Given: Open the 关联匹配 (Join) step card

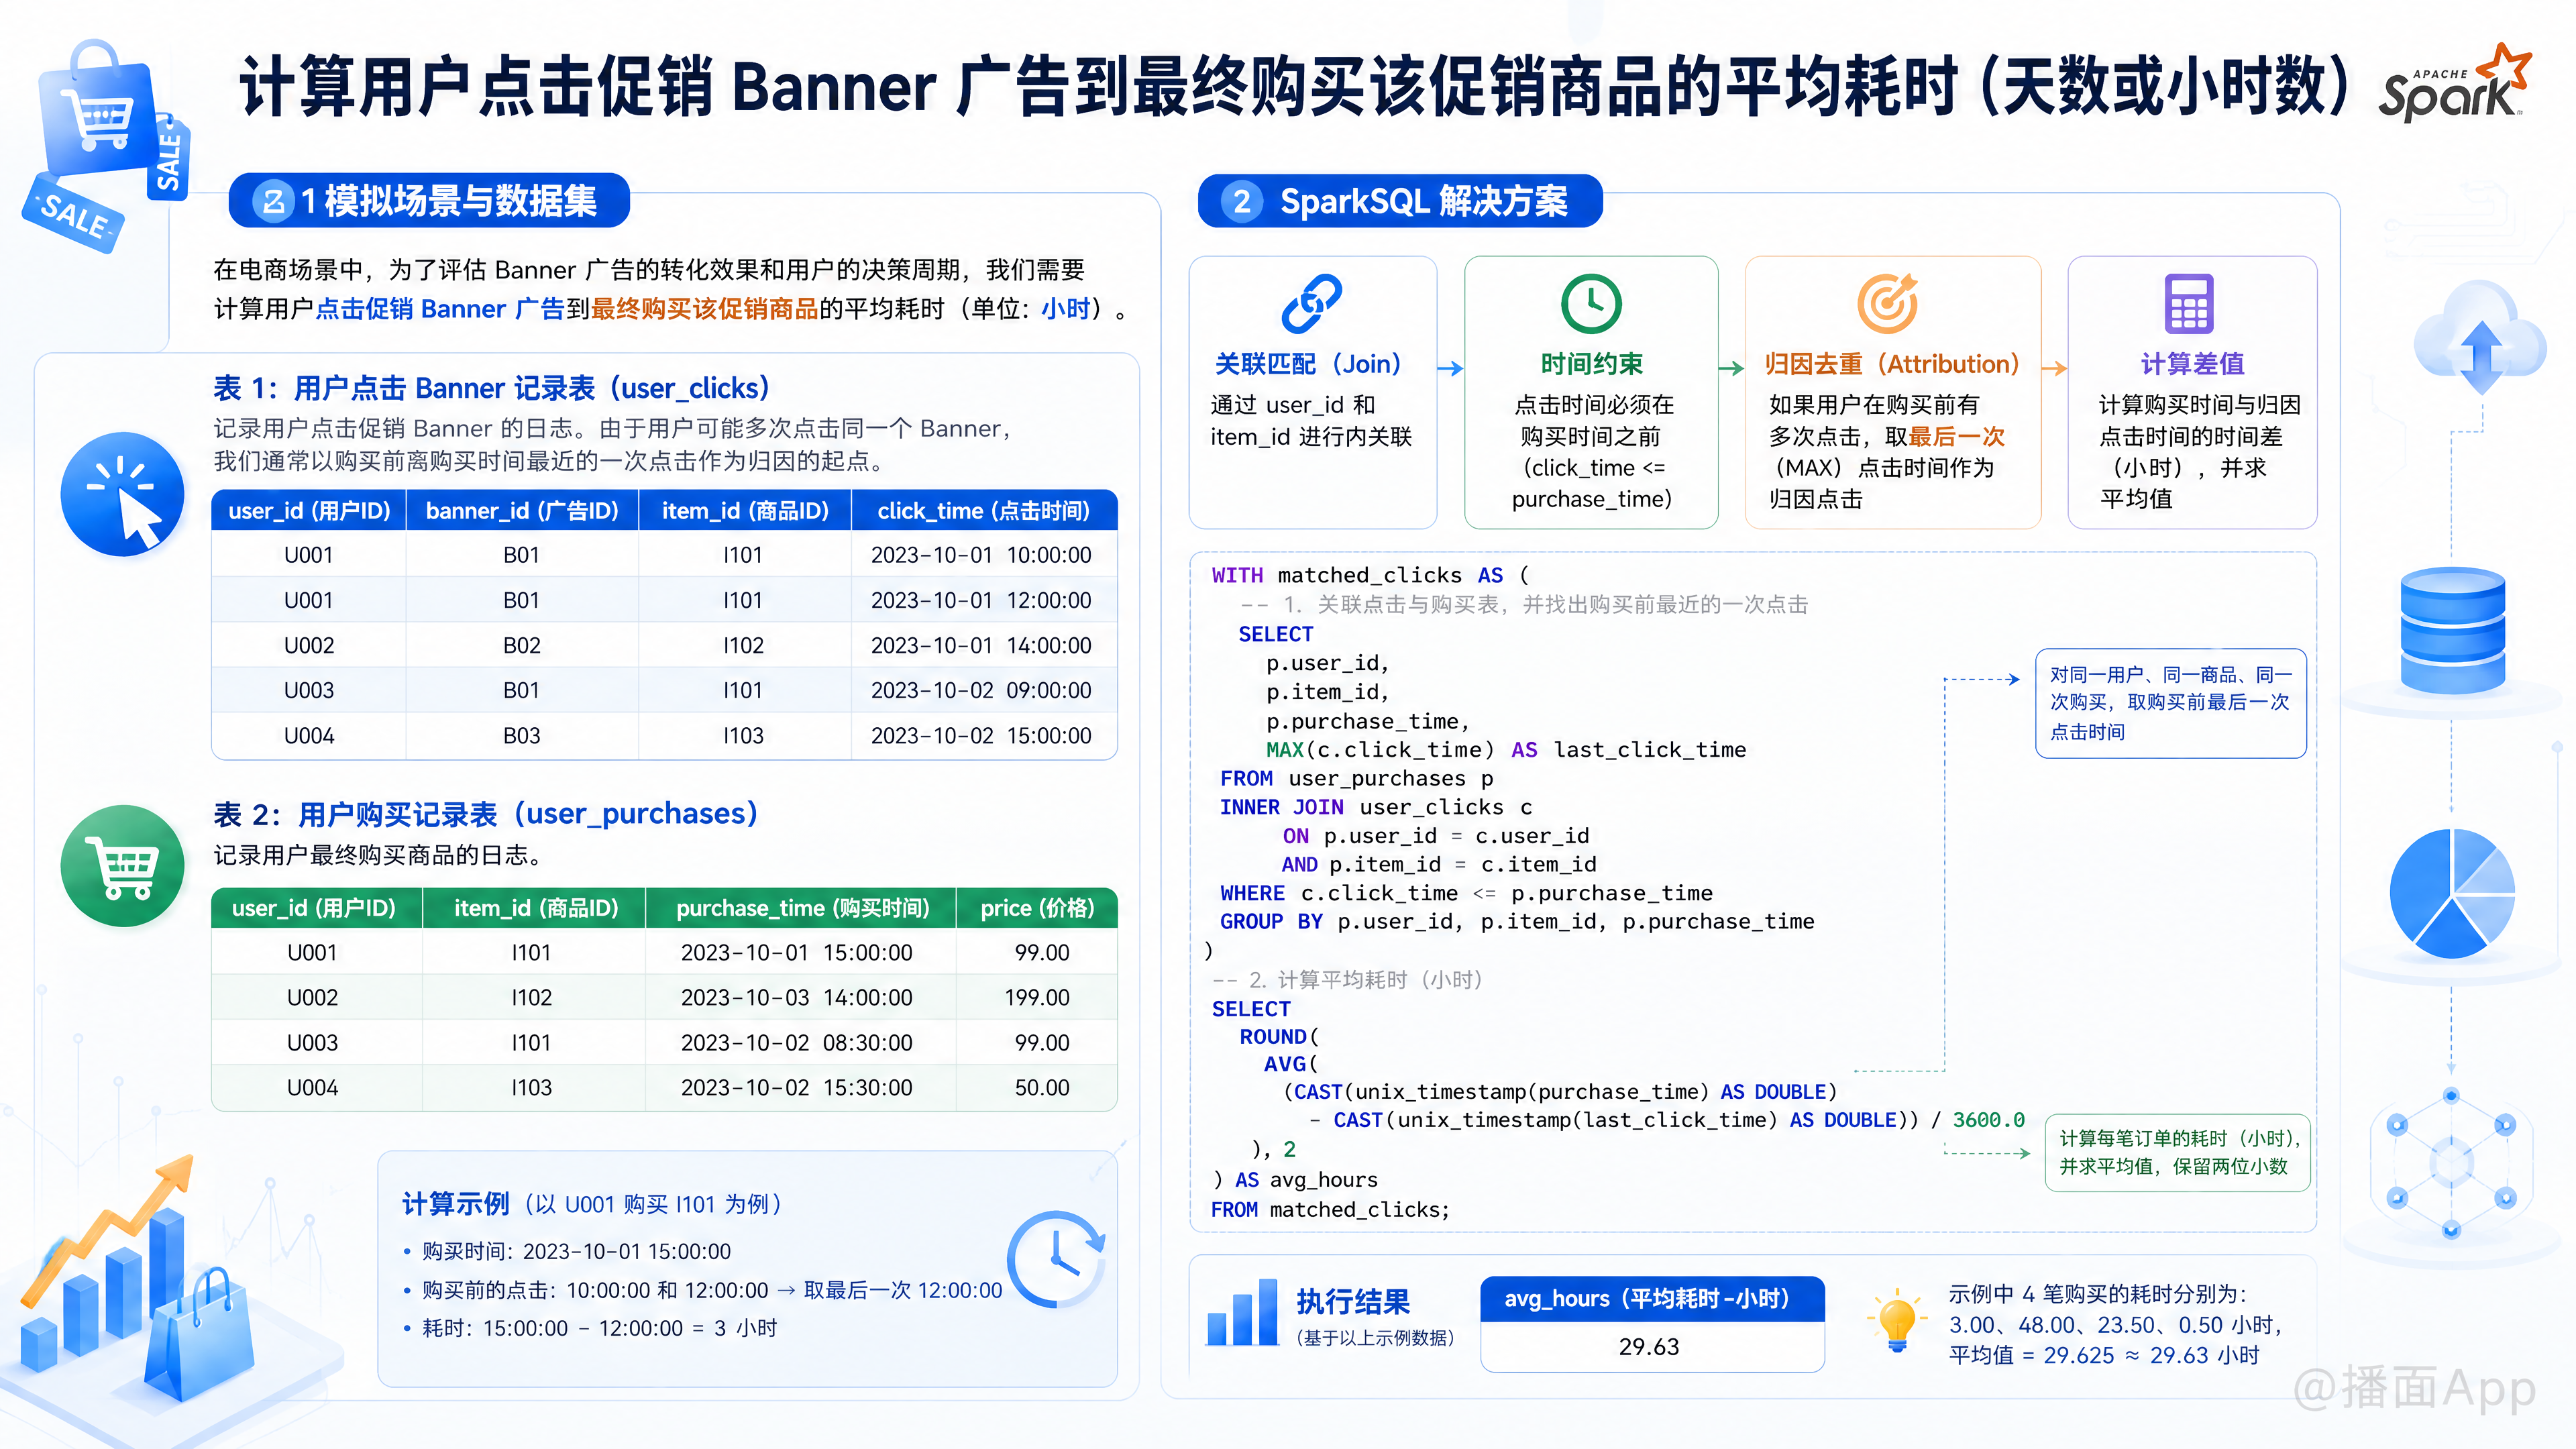Looking at the screenshot, I should click(x=1312, y=392).
